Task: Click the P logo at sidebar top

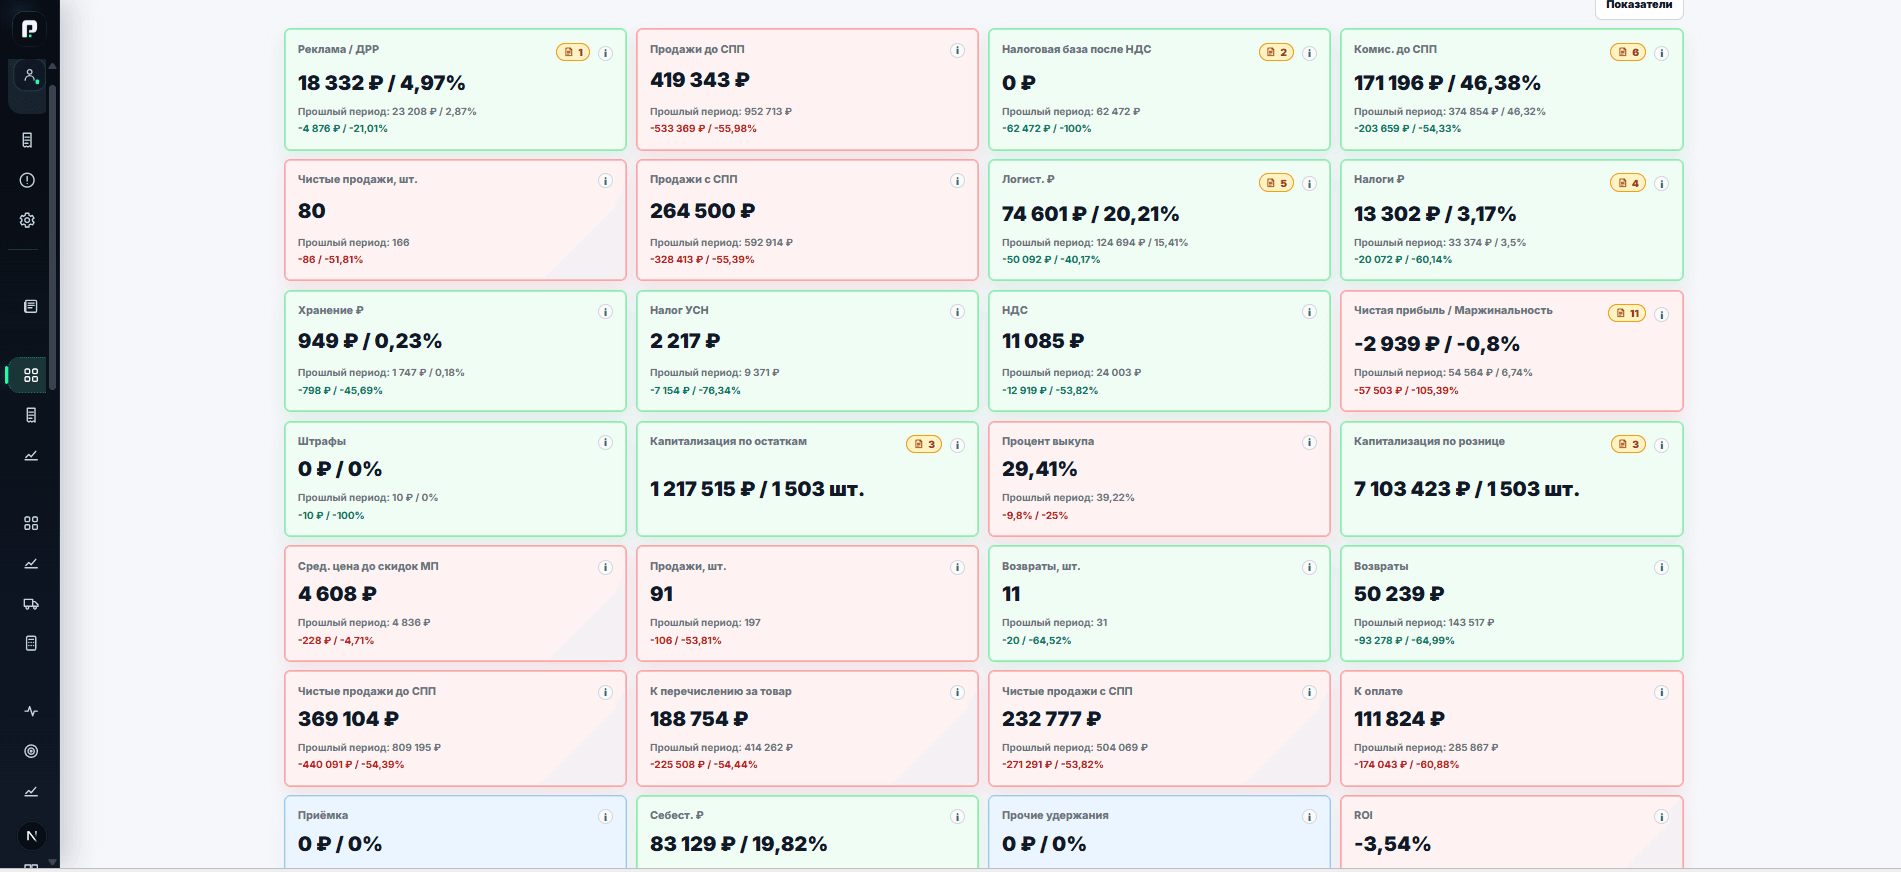Action: click(x=30, y=29)
